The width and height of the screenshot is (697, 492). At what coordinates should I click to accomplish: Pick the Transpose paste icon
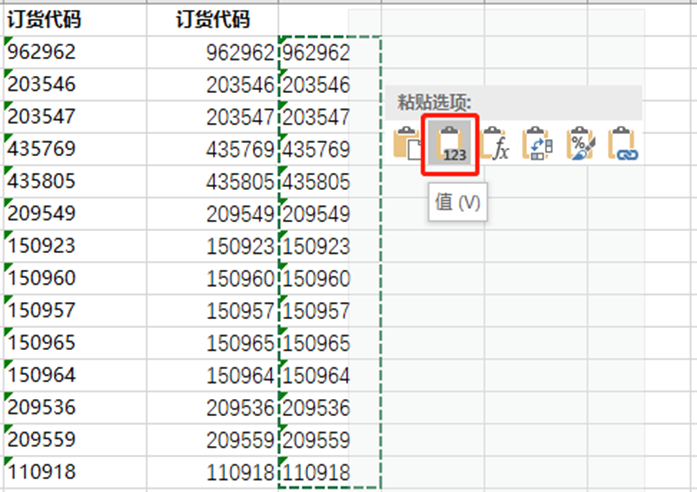[x=537, y=144]
